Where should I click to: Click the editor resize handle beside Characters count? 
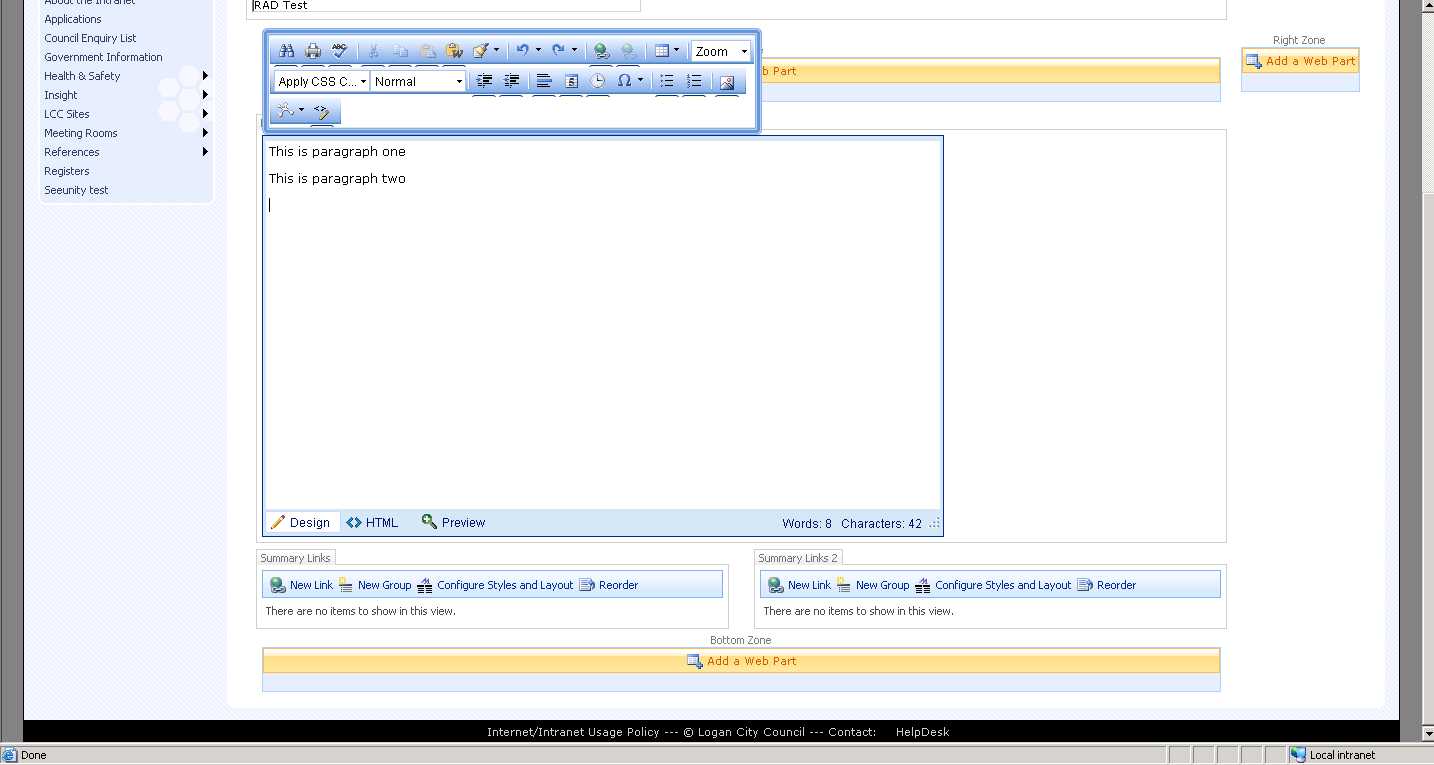click(x=935, y=523)
